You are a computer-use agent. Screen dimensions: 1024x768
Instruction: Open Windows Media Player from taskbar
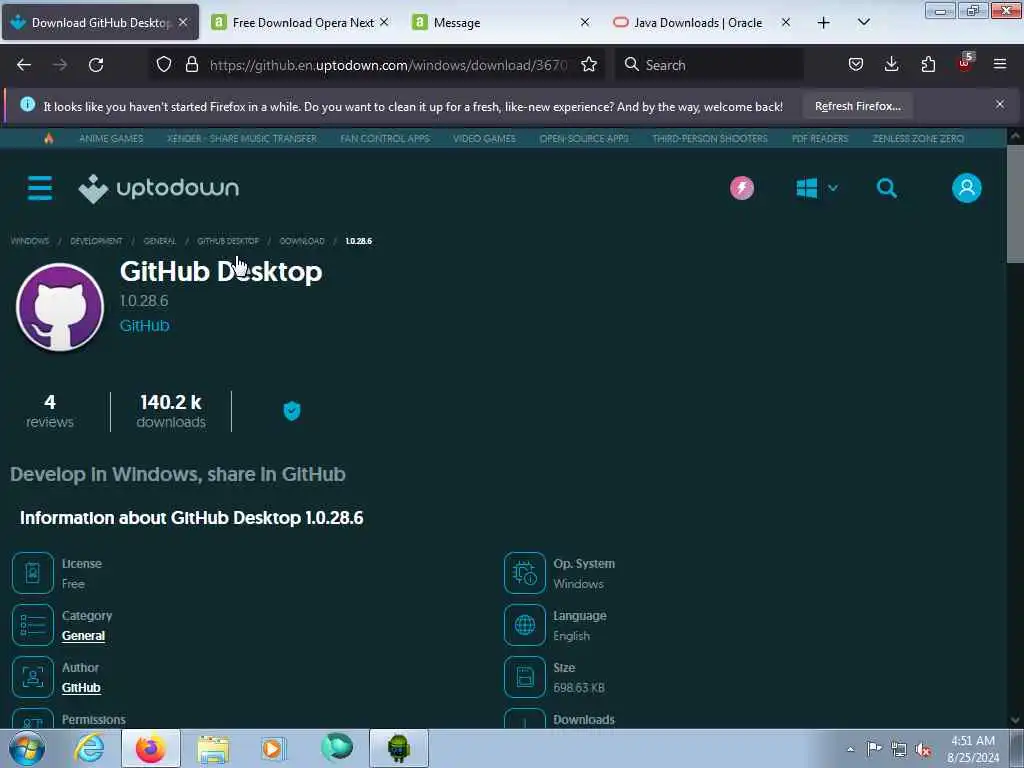(x=272, y=749)
